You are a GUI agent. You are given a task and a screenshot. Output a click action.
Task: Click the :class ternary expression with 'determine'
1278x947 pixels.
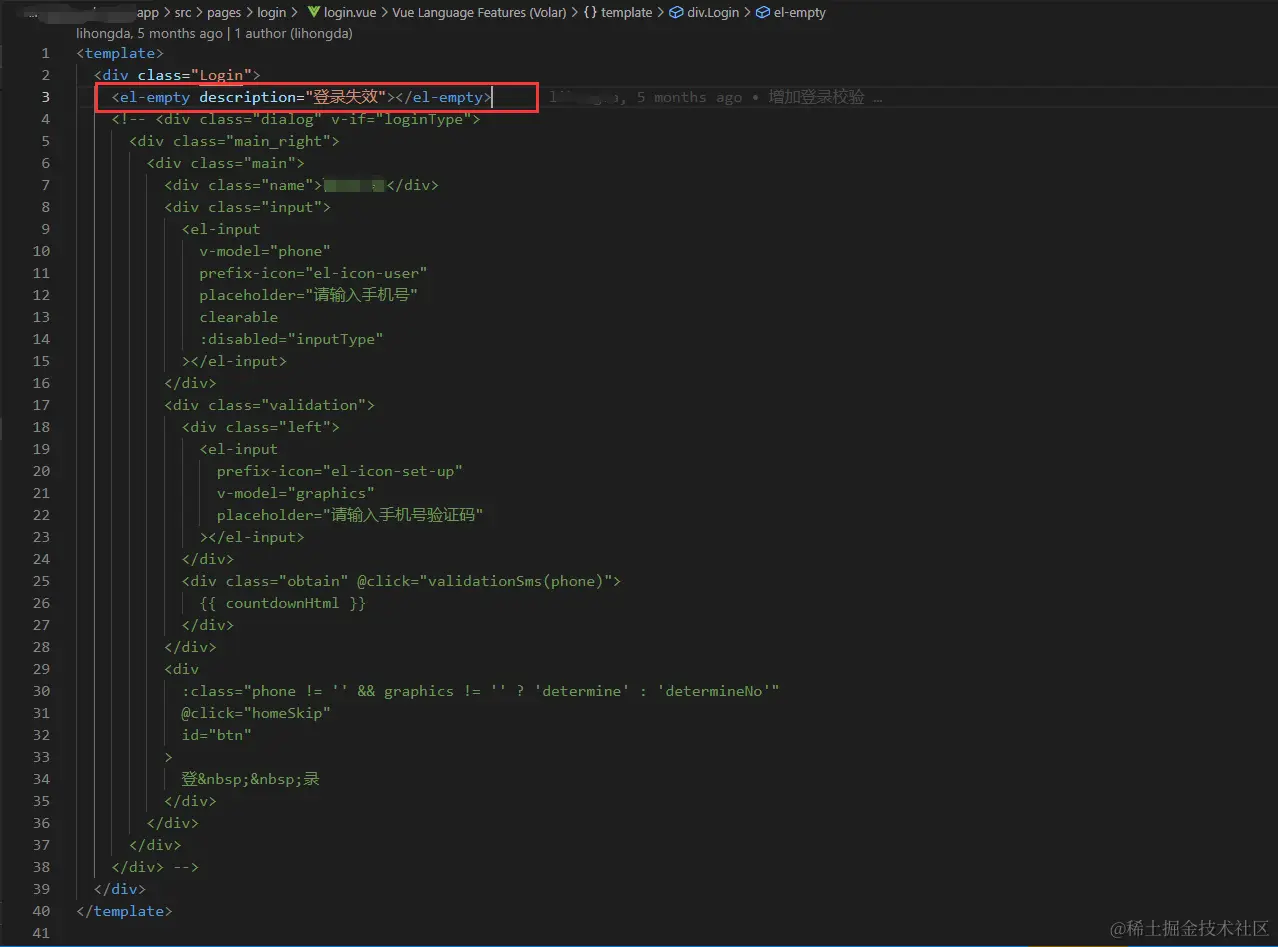point(480,691)
